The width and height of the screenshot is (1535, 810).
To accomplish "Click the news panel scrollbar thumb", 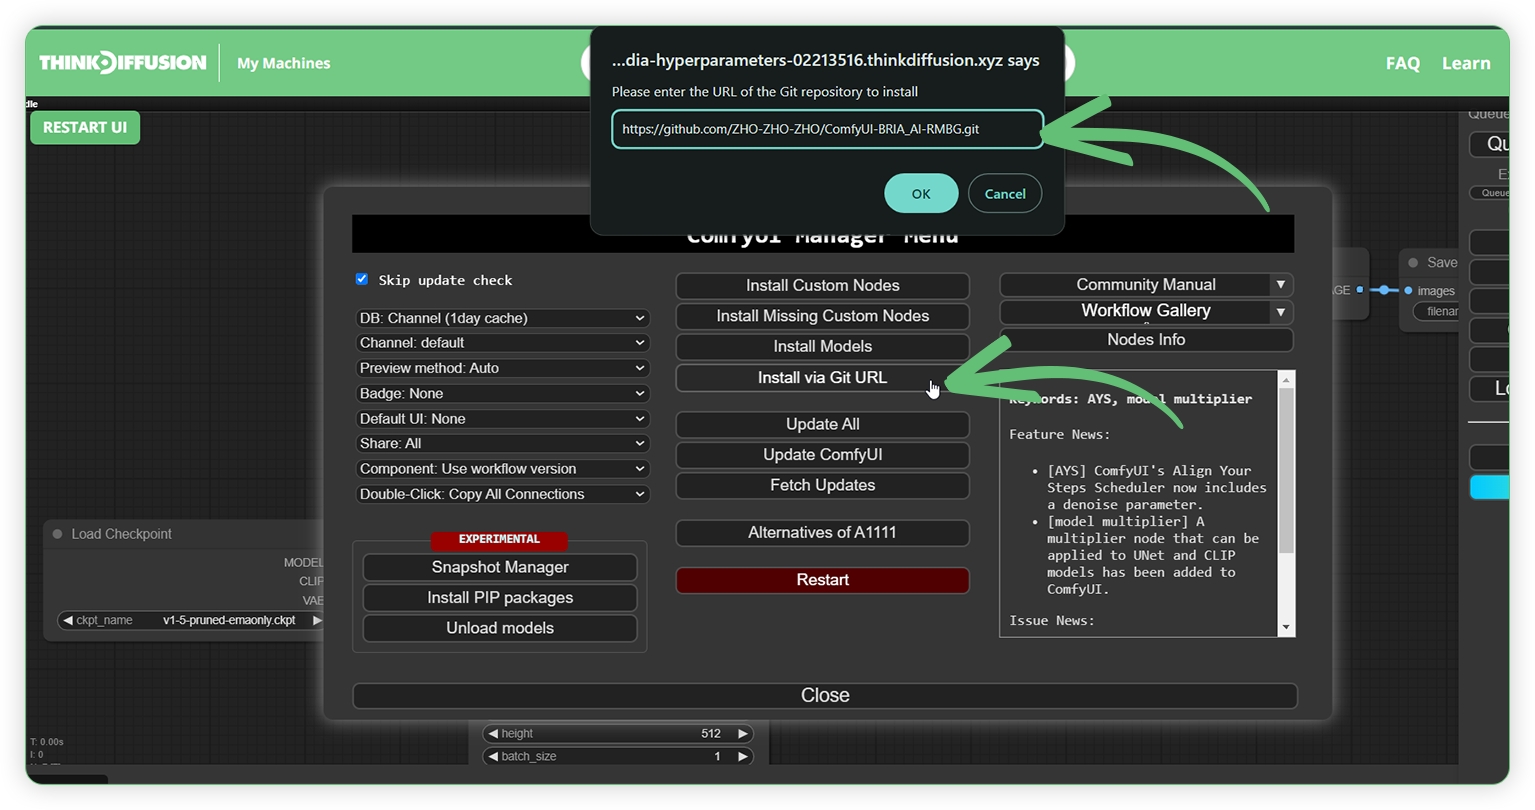I will (1286, 470).
